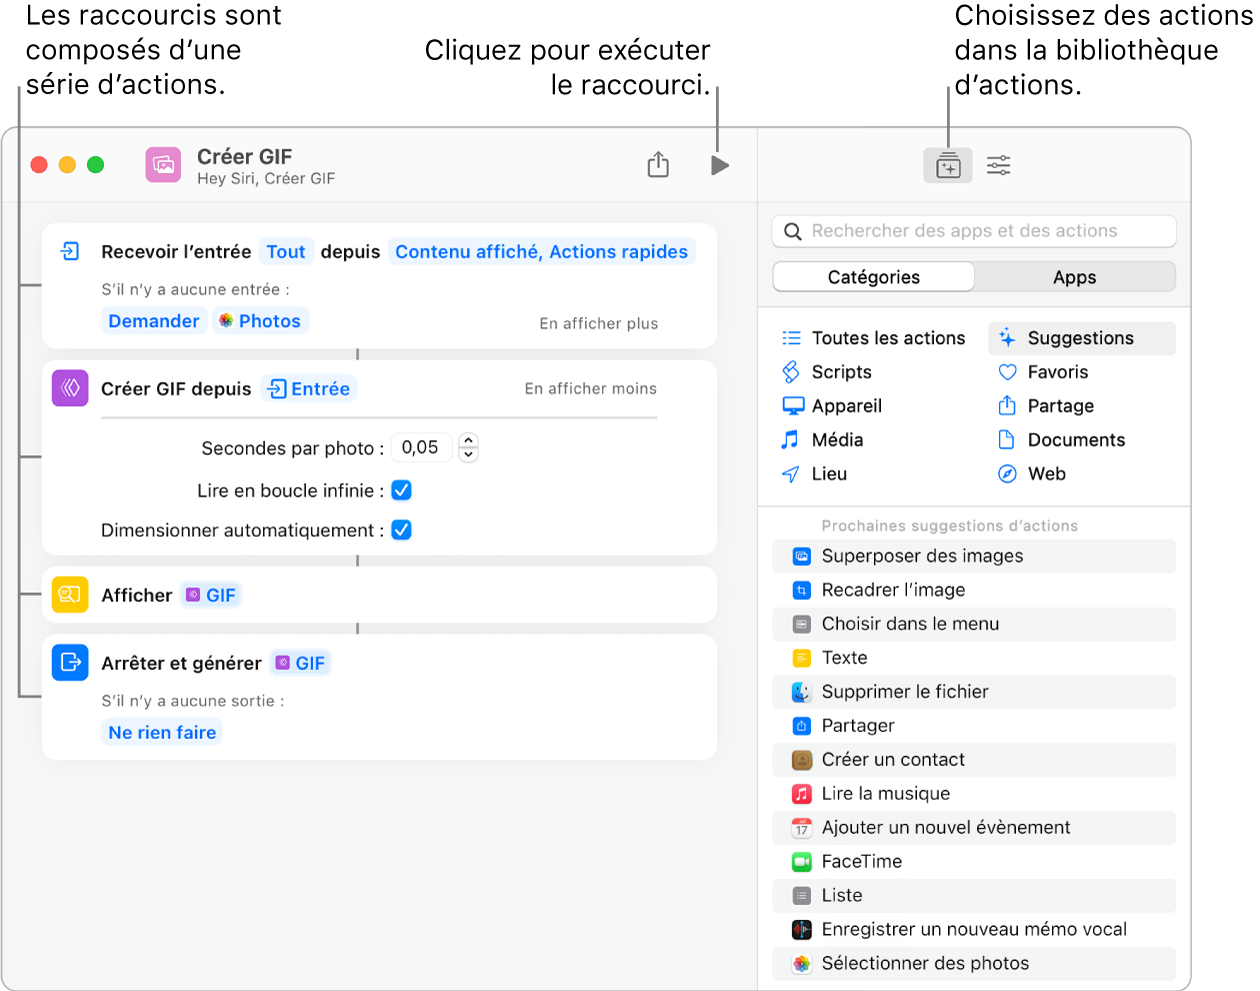Image resolution: width=1260 pixels, height=991 pixels.
Task: Select the Catégories tab
Action: (872, 277)
